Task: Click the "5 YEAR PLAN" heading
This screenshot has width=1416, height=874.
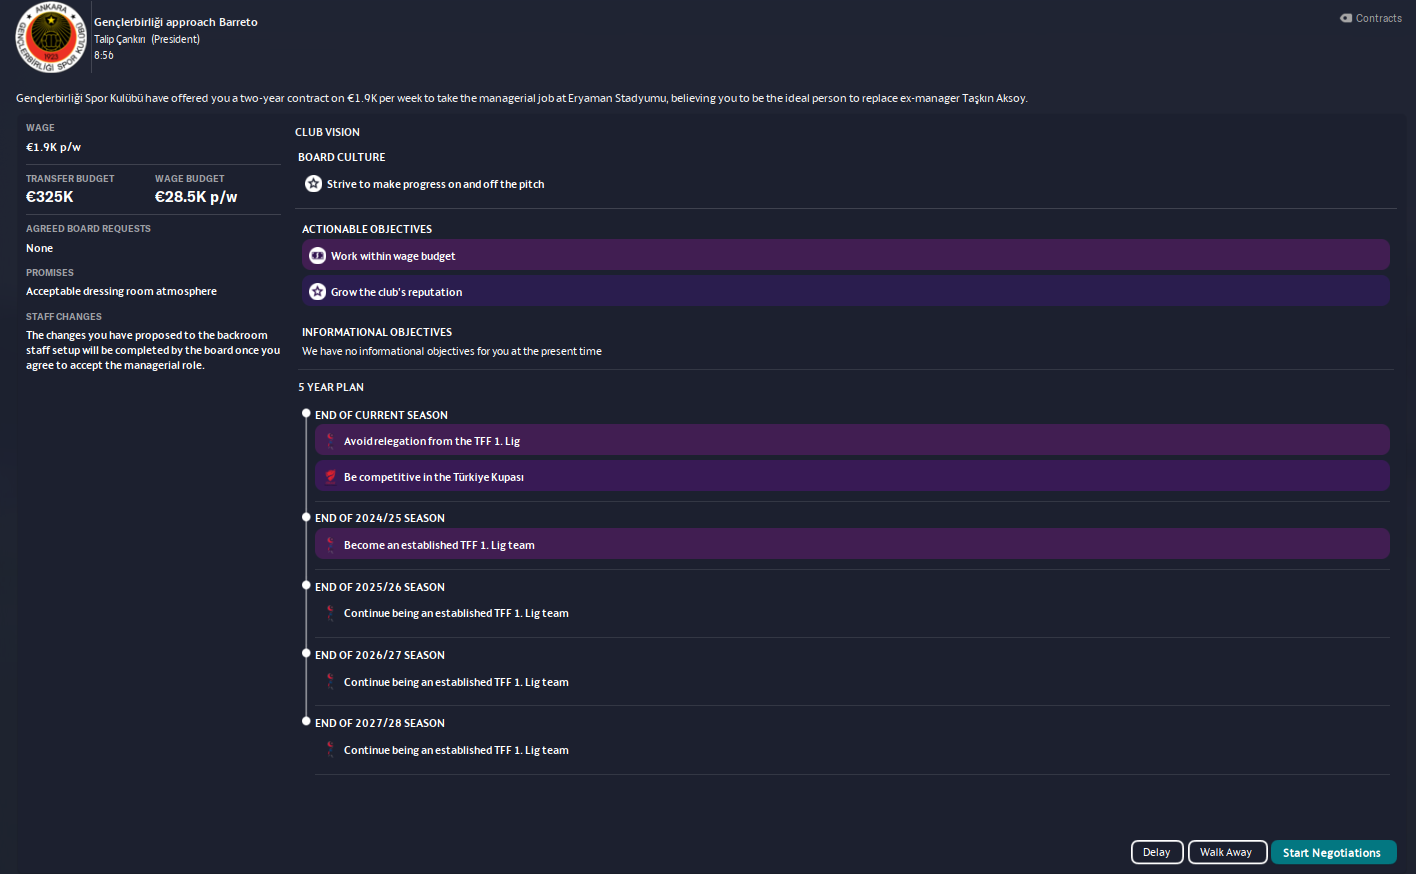Action: point(331,387)
